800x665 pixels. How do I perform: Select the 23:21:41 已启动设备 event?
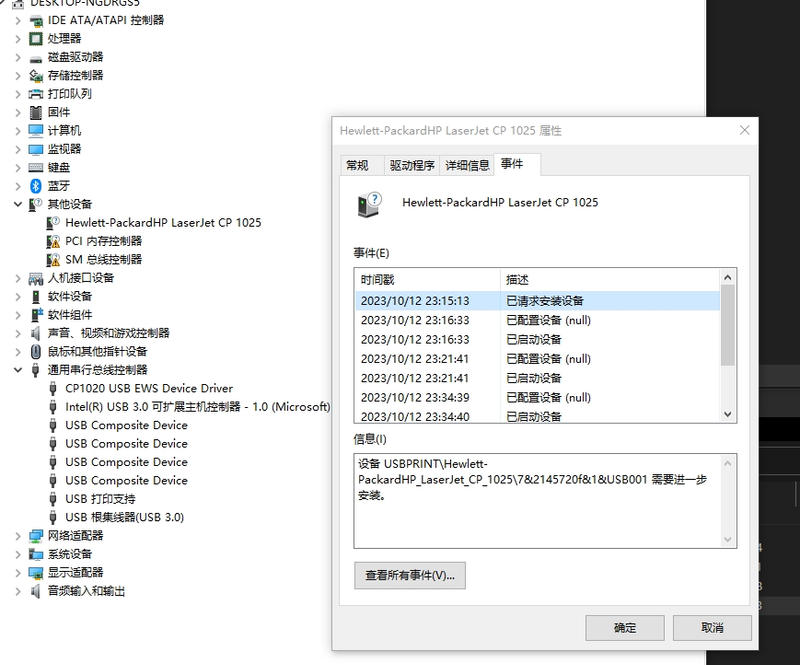538,379
